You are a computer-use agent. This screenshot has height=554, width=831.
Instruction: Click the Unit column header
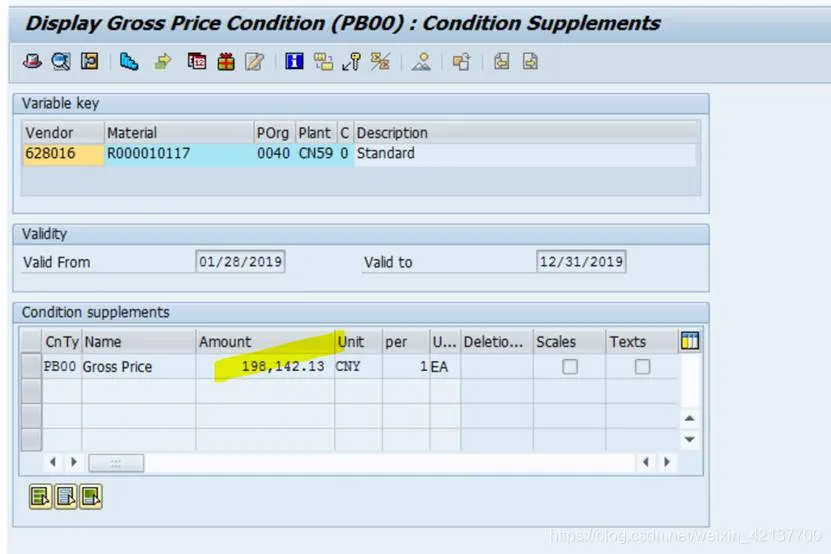coord(358,342)
